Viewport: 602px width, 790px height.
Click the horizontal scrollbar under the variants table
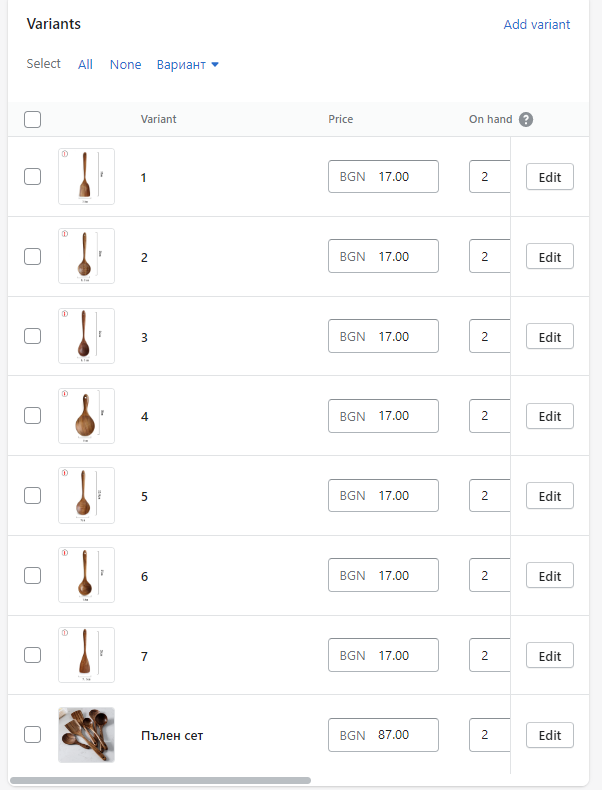coord(160,780)
